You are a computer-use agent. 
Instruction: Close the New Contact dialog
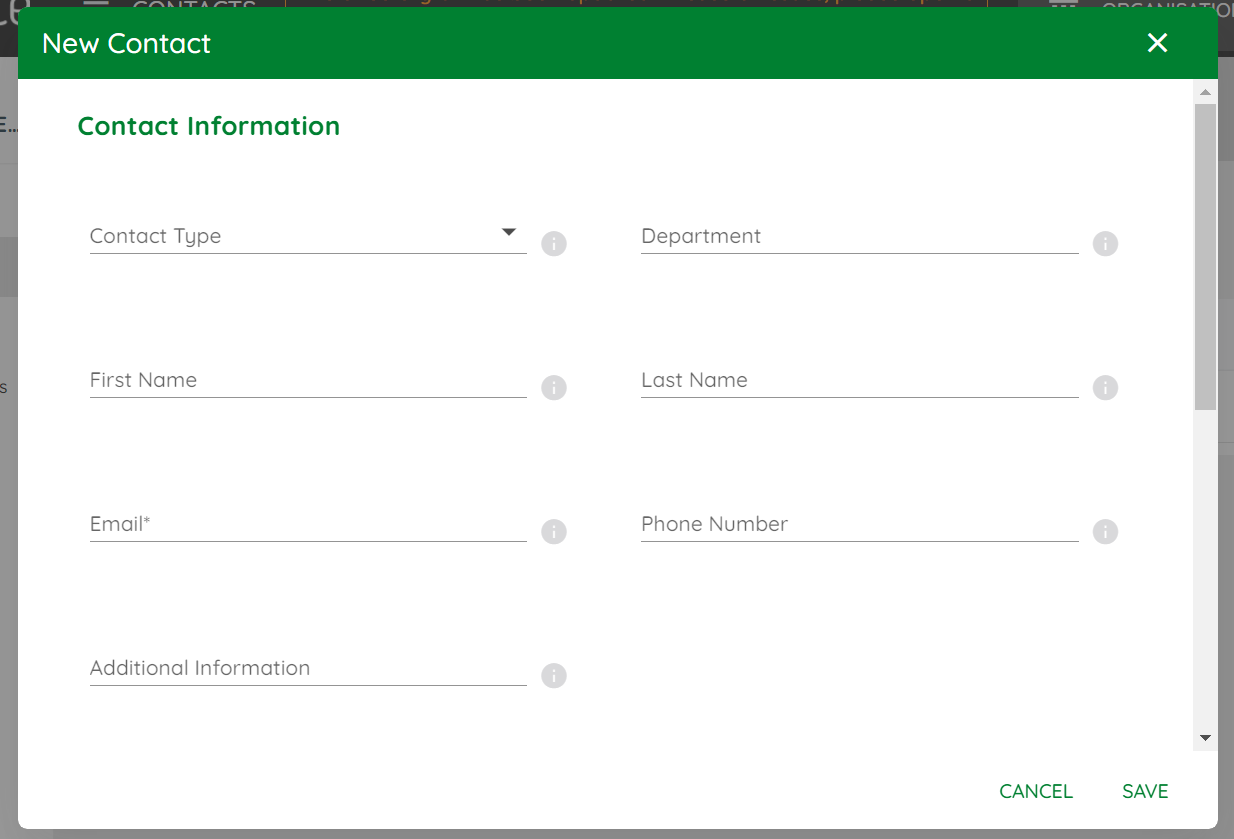pyautogui.click(x=1157, y=43)
